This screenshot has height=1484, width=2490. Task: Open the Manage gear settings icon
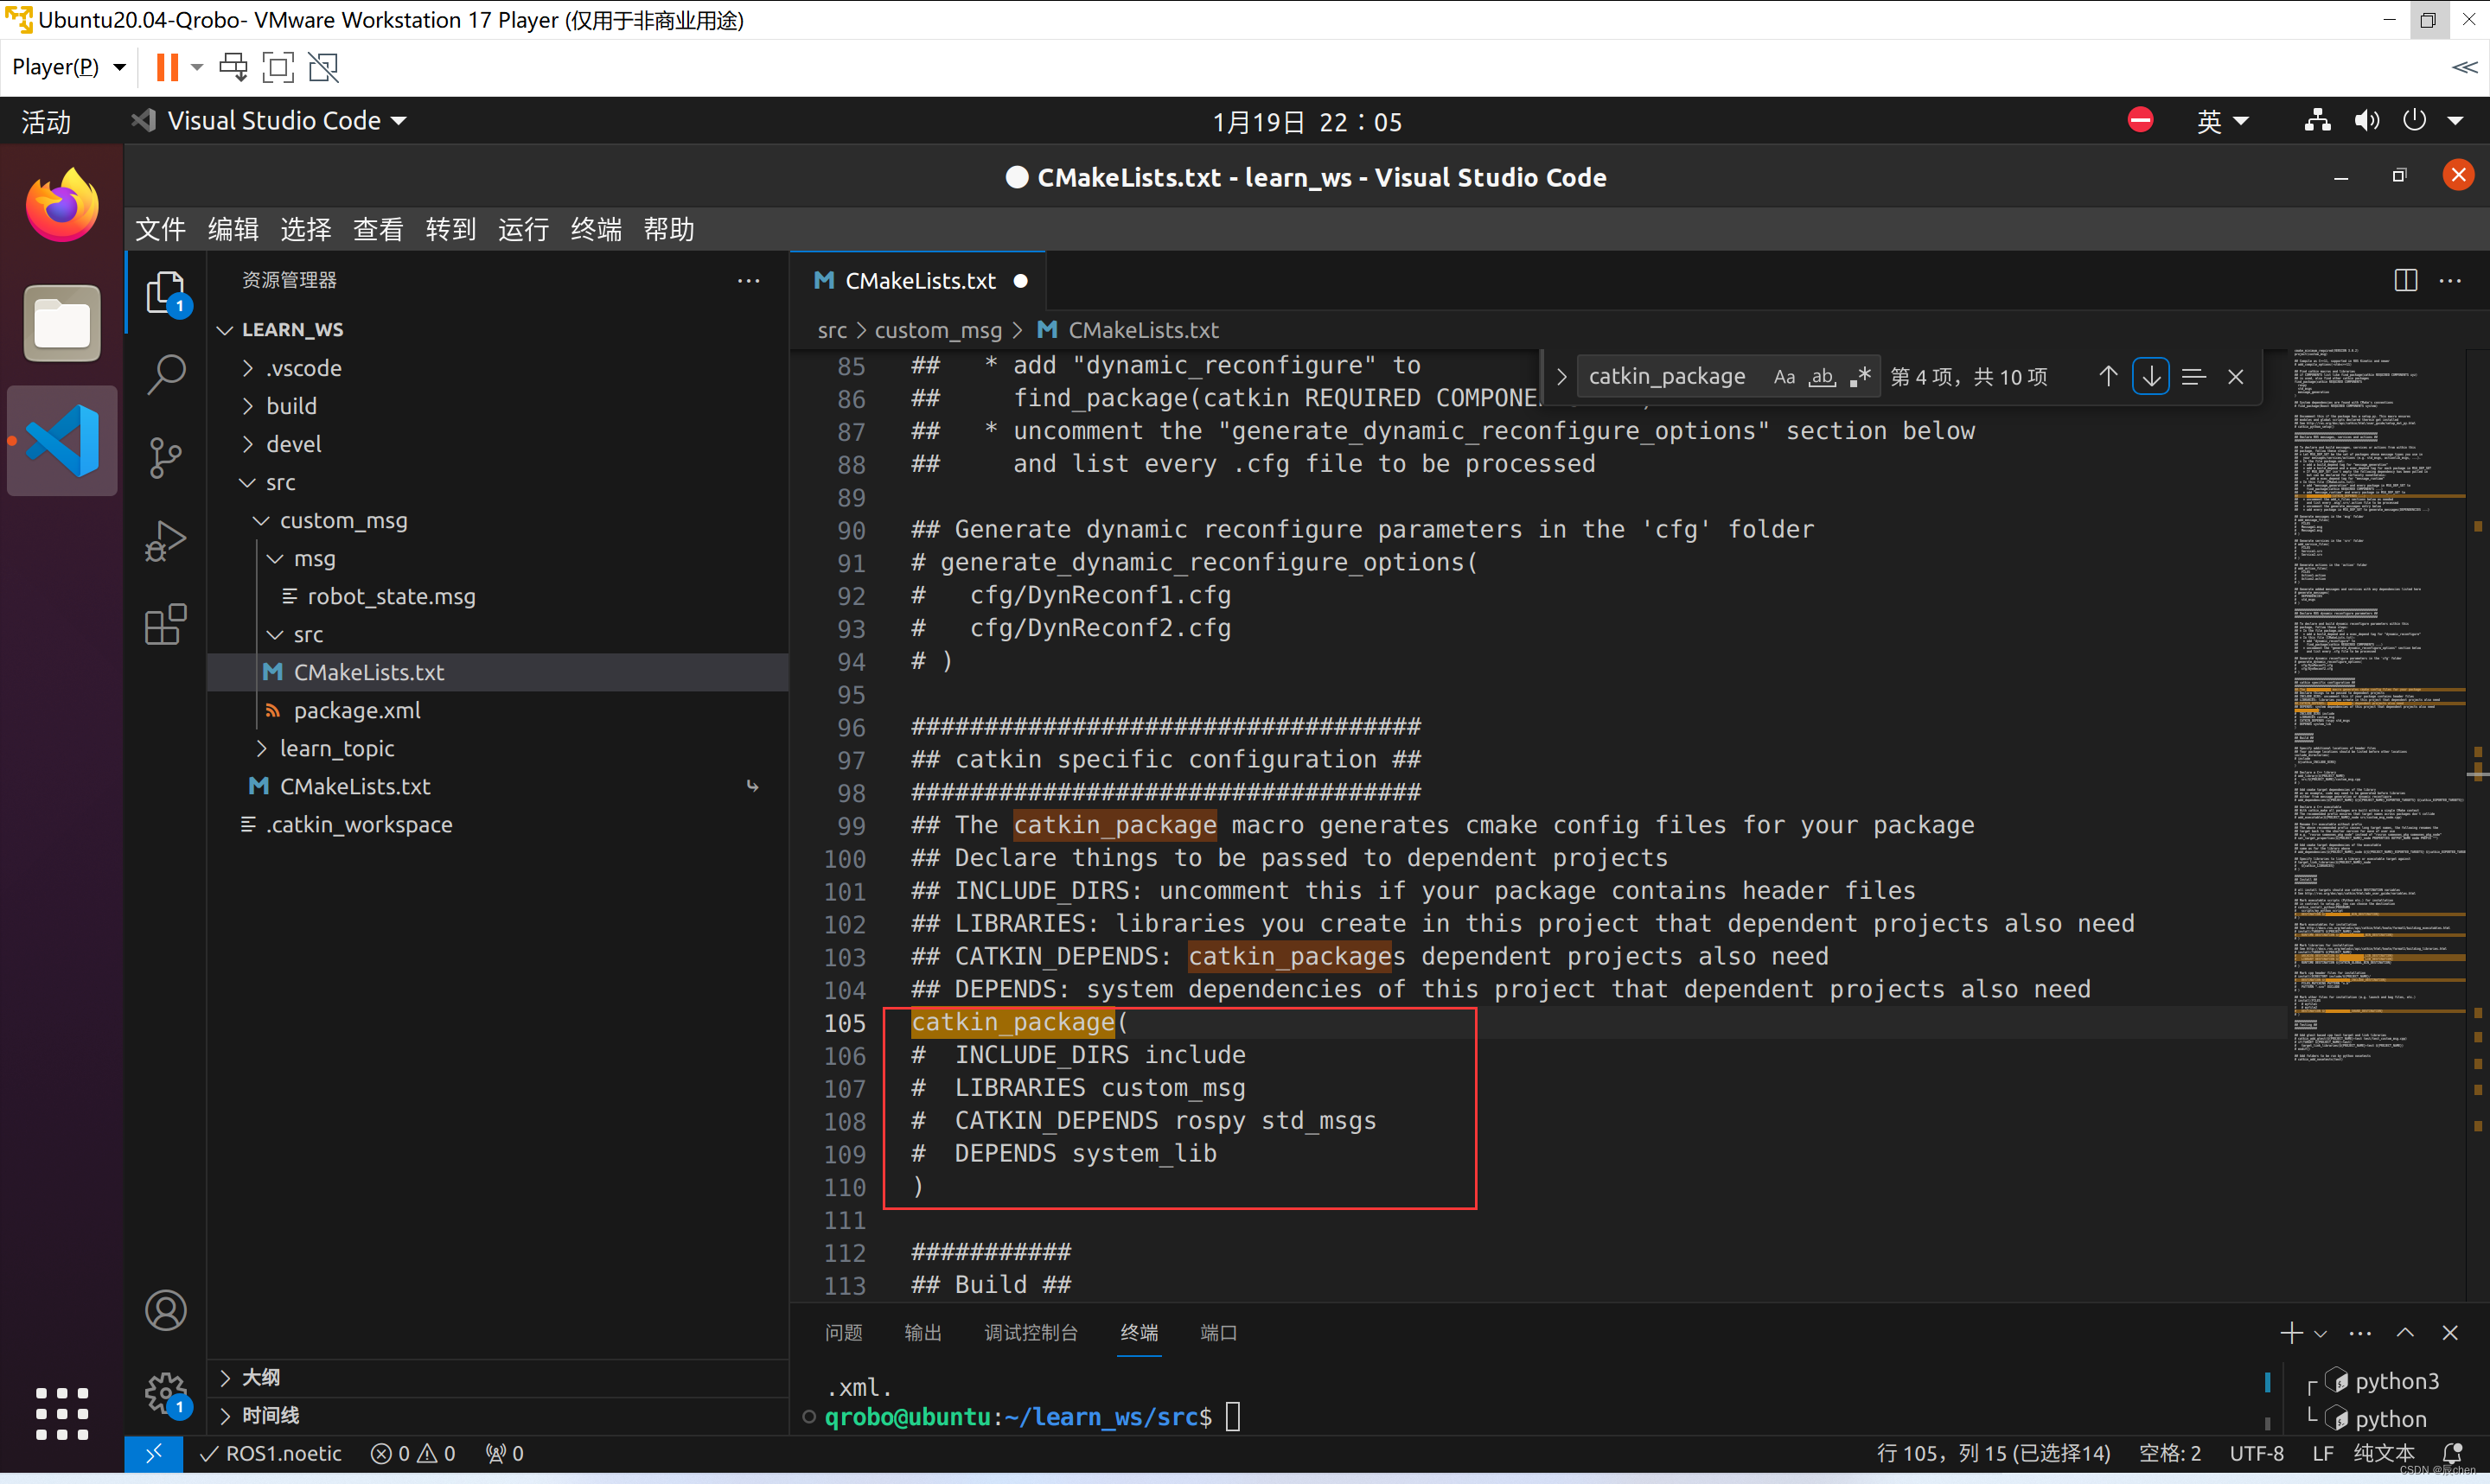point(166,1392)
